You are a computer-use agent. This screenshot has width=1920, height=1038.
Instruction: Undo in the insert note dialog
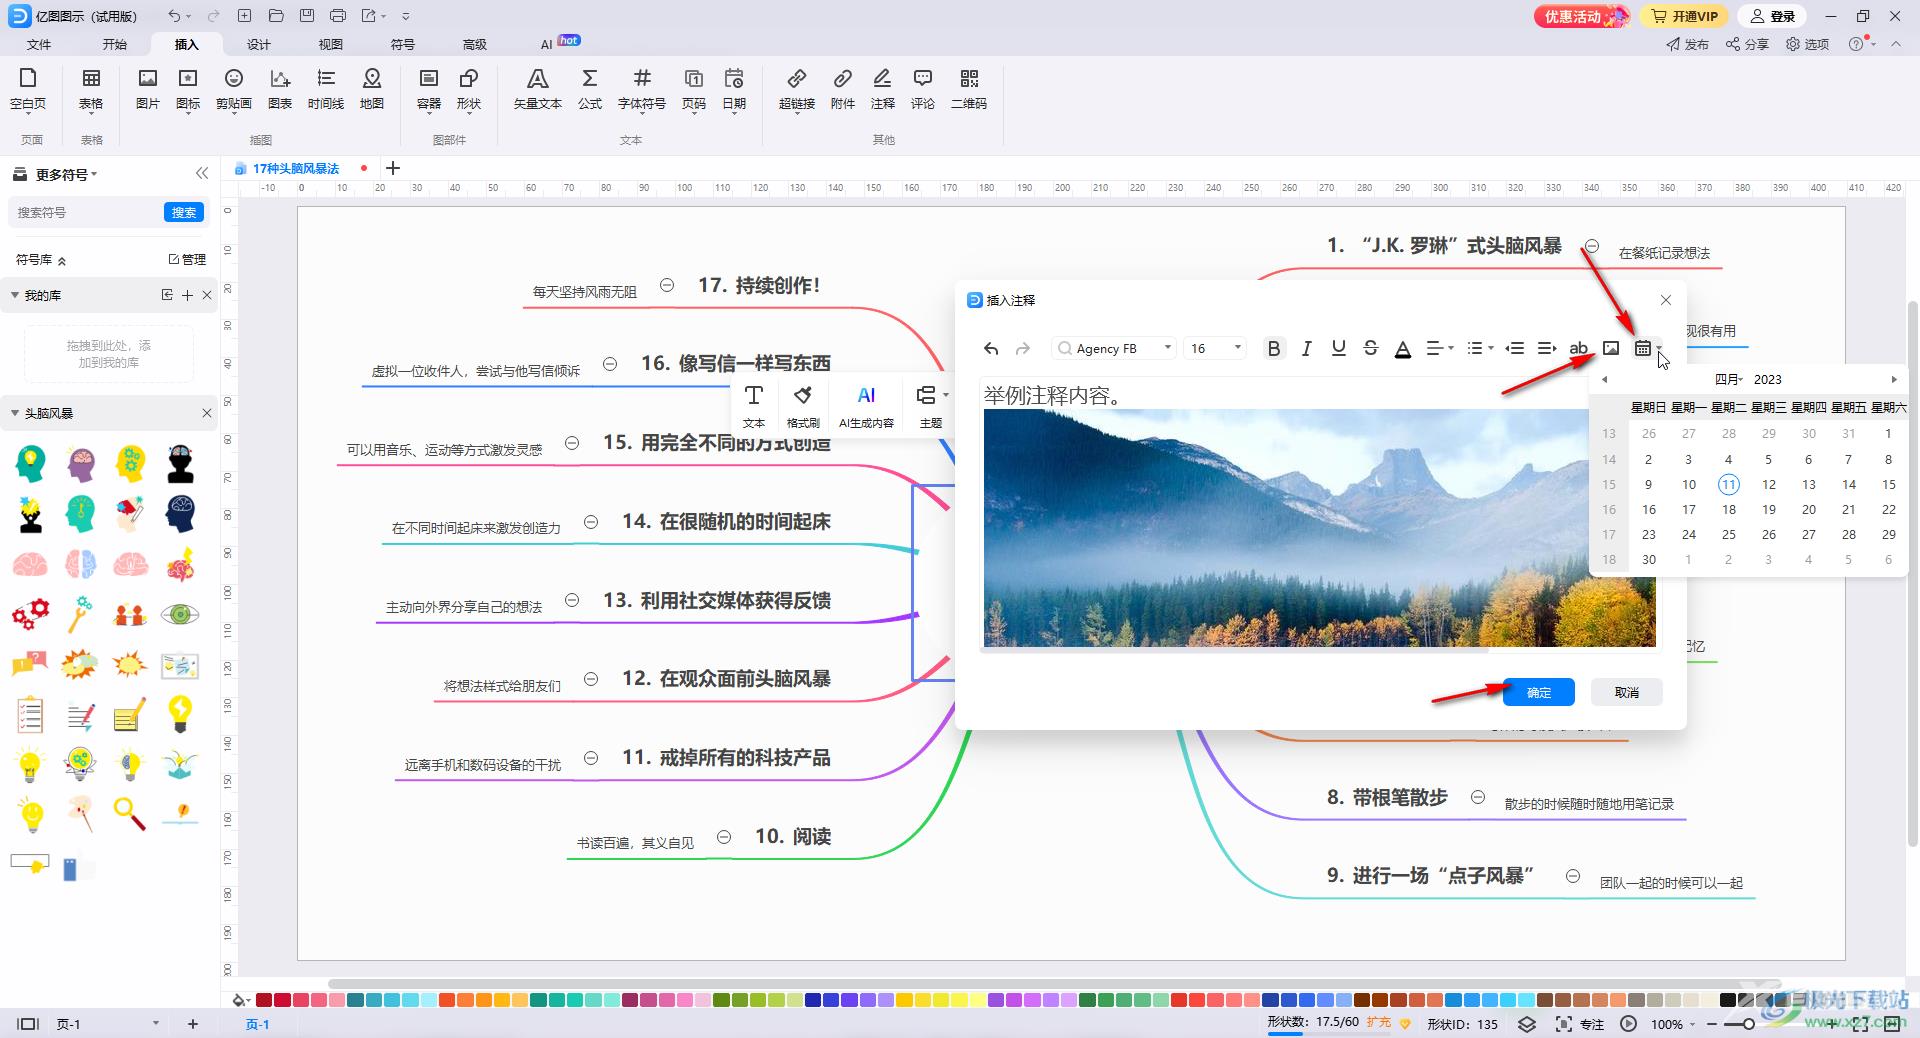[x=991, y=348]
